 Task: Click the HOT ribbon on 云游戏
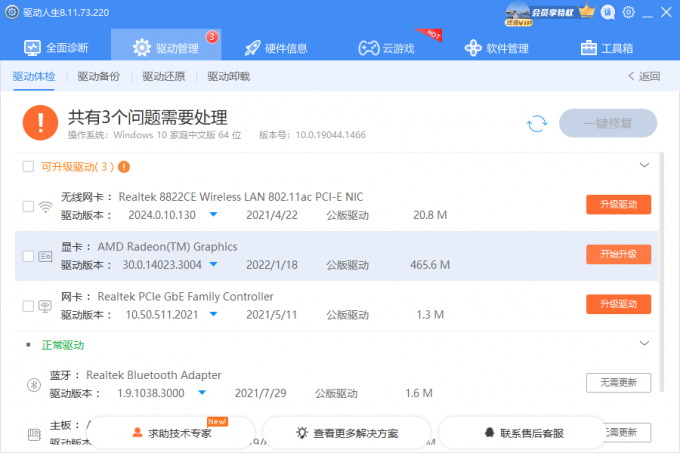tap(430, 35)
